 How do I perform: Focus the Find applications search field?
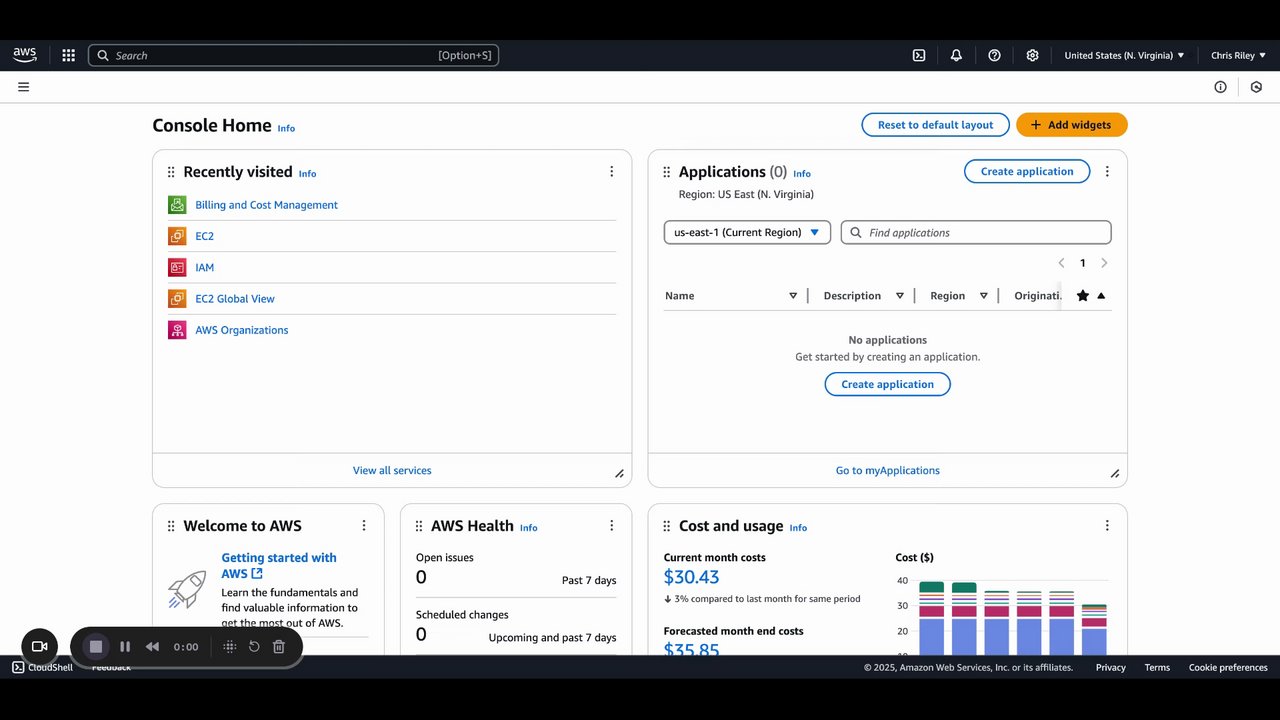point(976,232)
